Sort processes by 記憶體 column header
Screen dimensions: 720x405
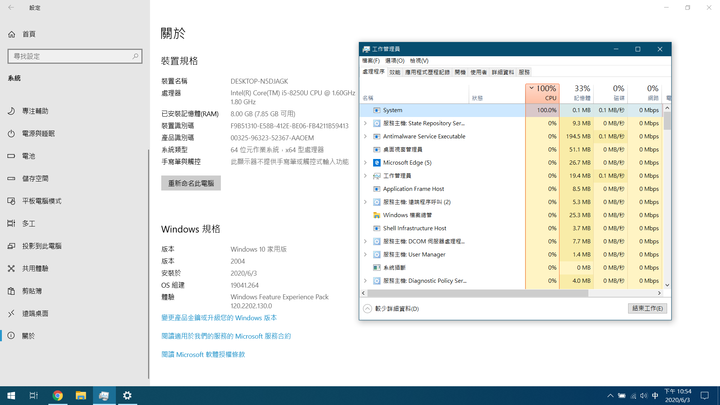click(576, 93)
